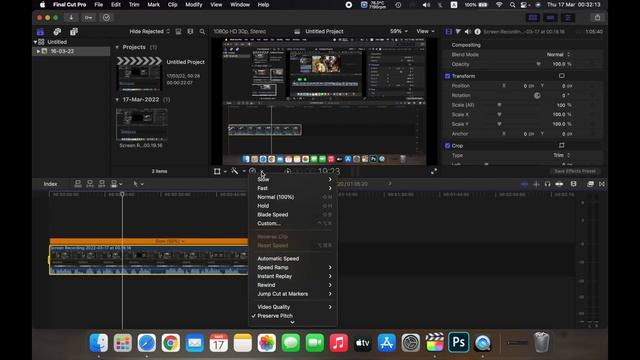Click the browser search magnifier
This screenshot has width=640, height=360.
coord(202,31)
